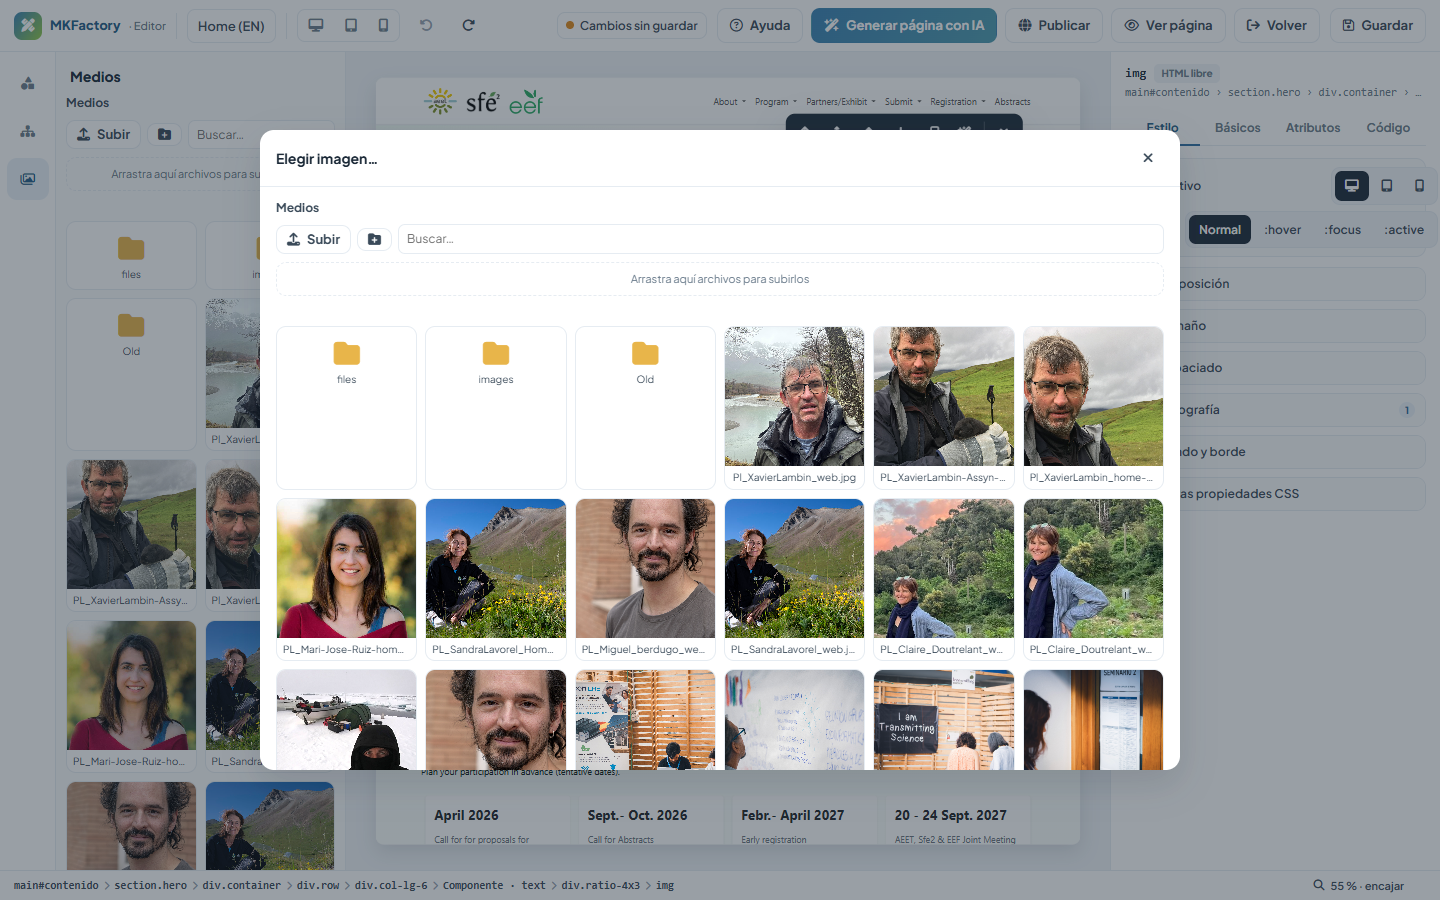Open the Old folder in the dialog
This screenshot has width=1440, height=900.
(x=645, y=408)
